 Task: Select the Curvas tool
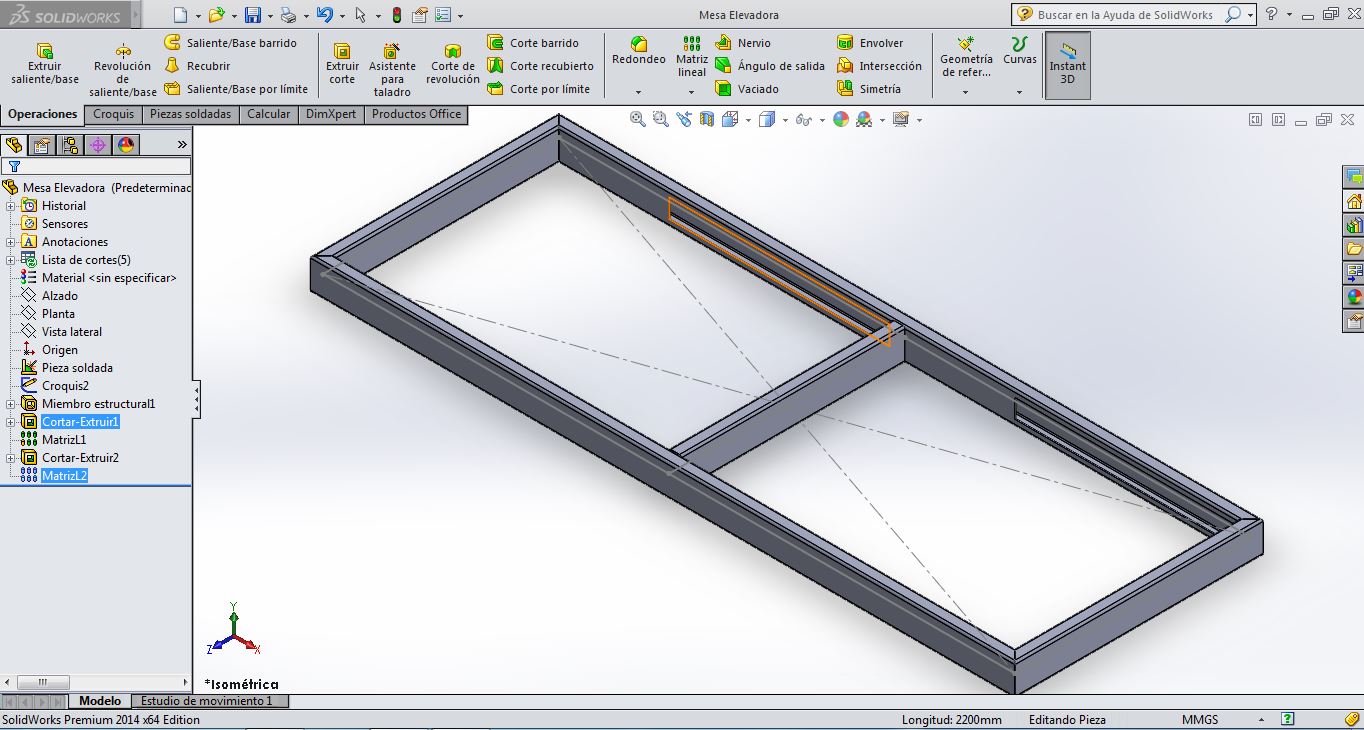tap(1020, 52)
